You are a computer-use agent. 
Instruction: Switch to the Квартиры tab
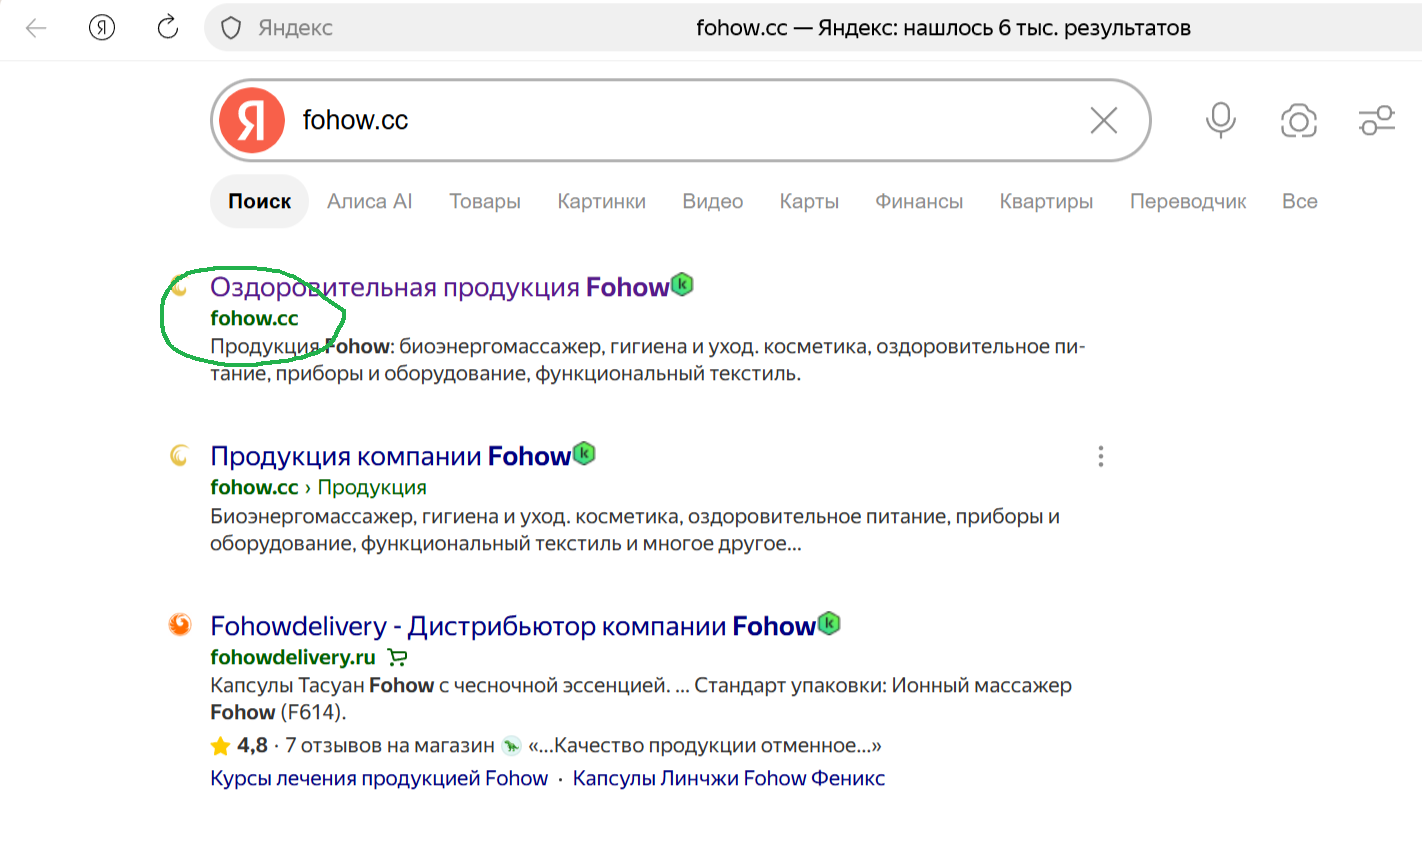(1046, 201)
